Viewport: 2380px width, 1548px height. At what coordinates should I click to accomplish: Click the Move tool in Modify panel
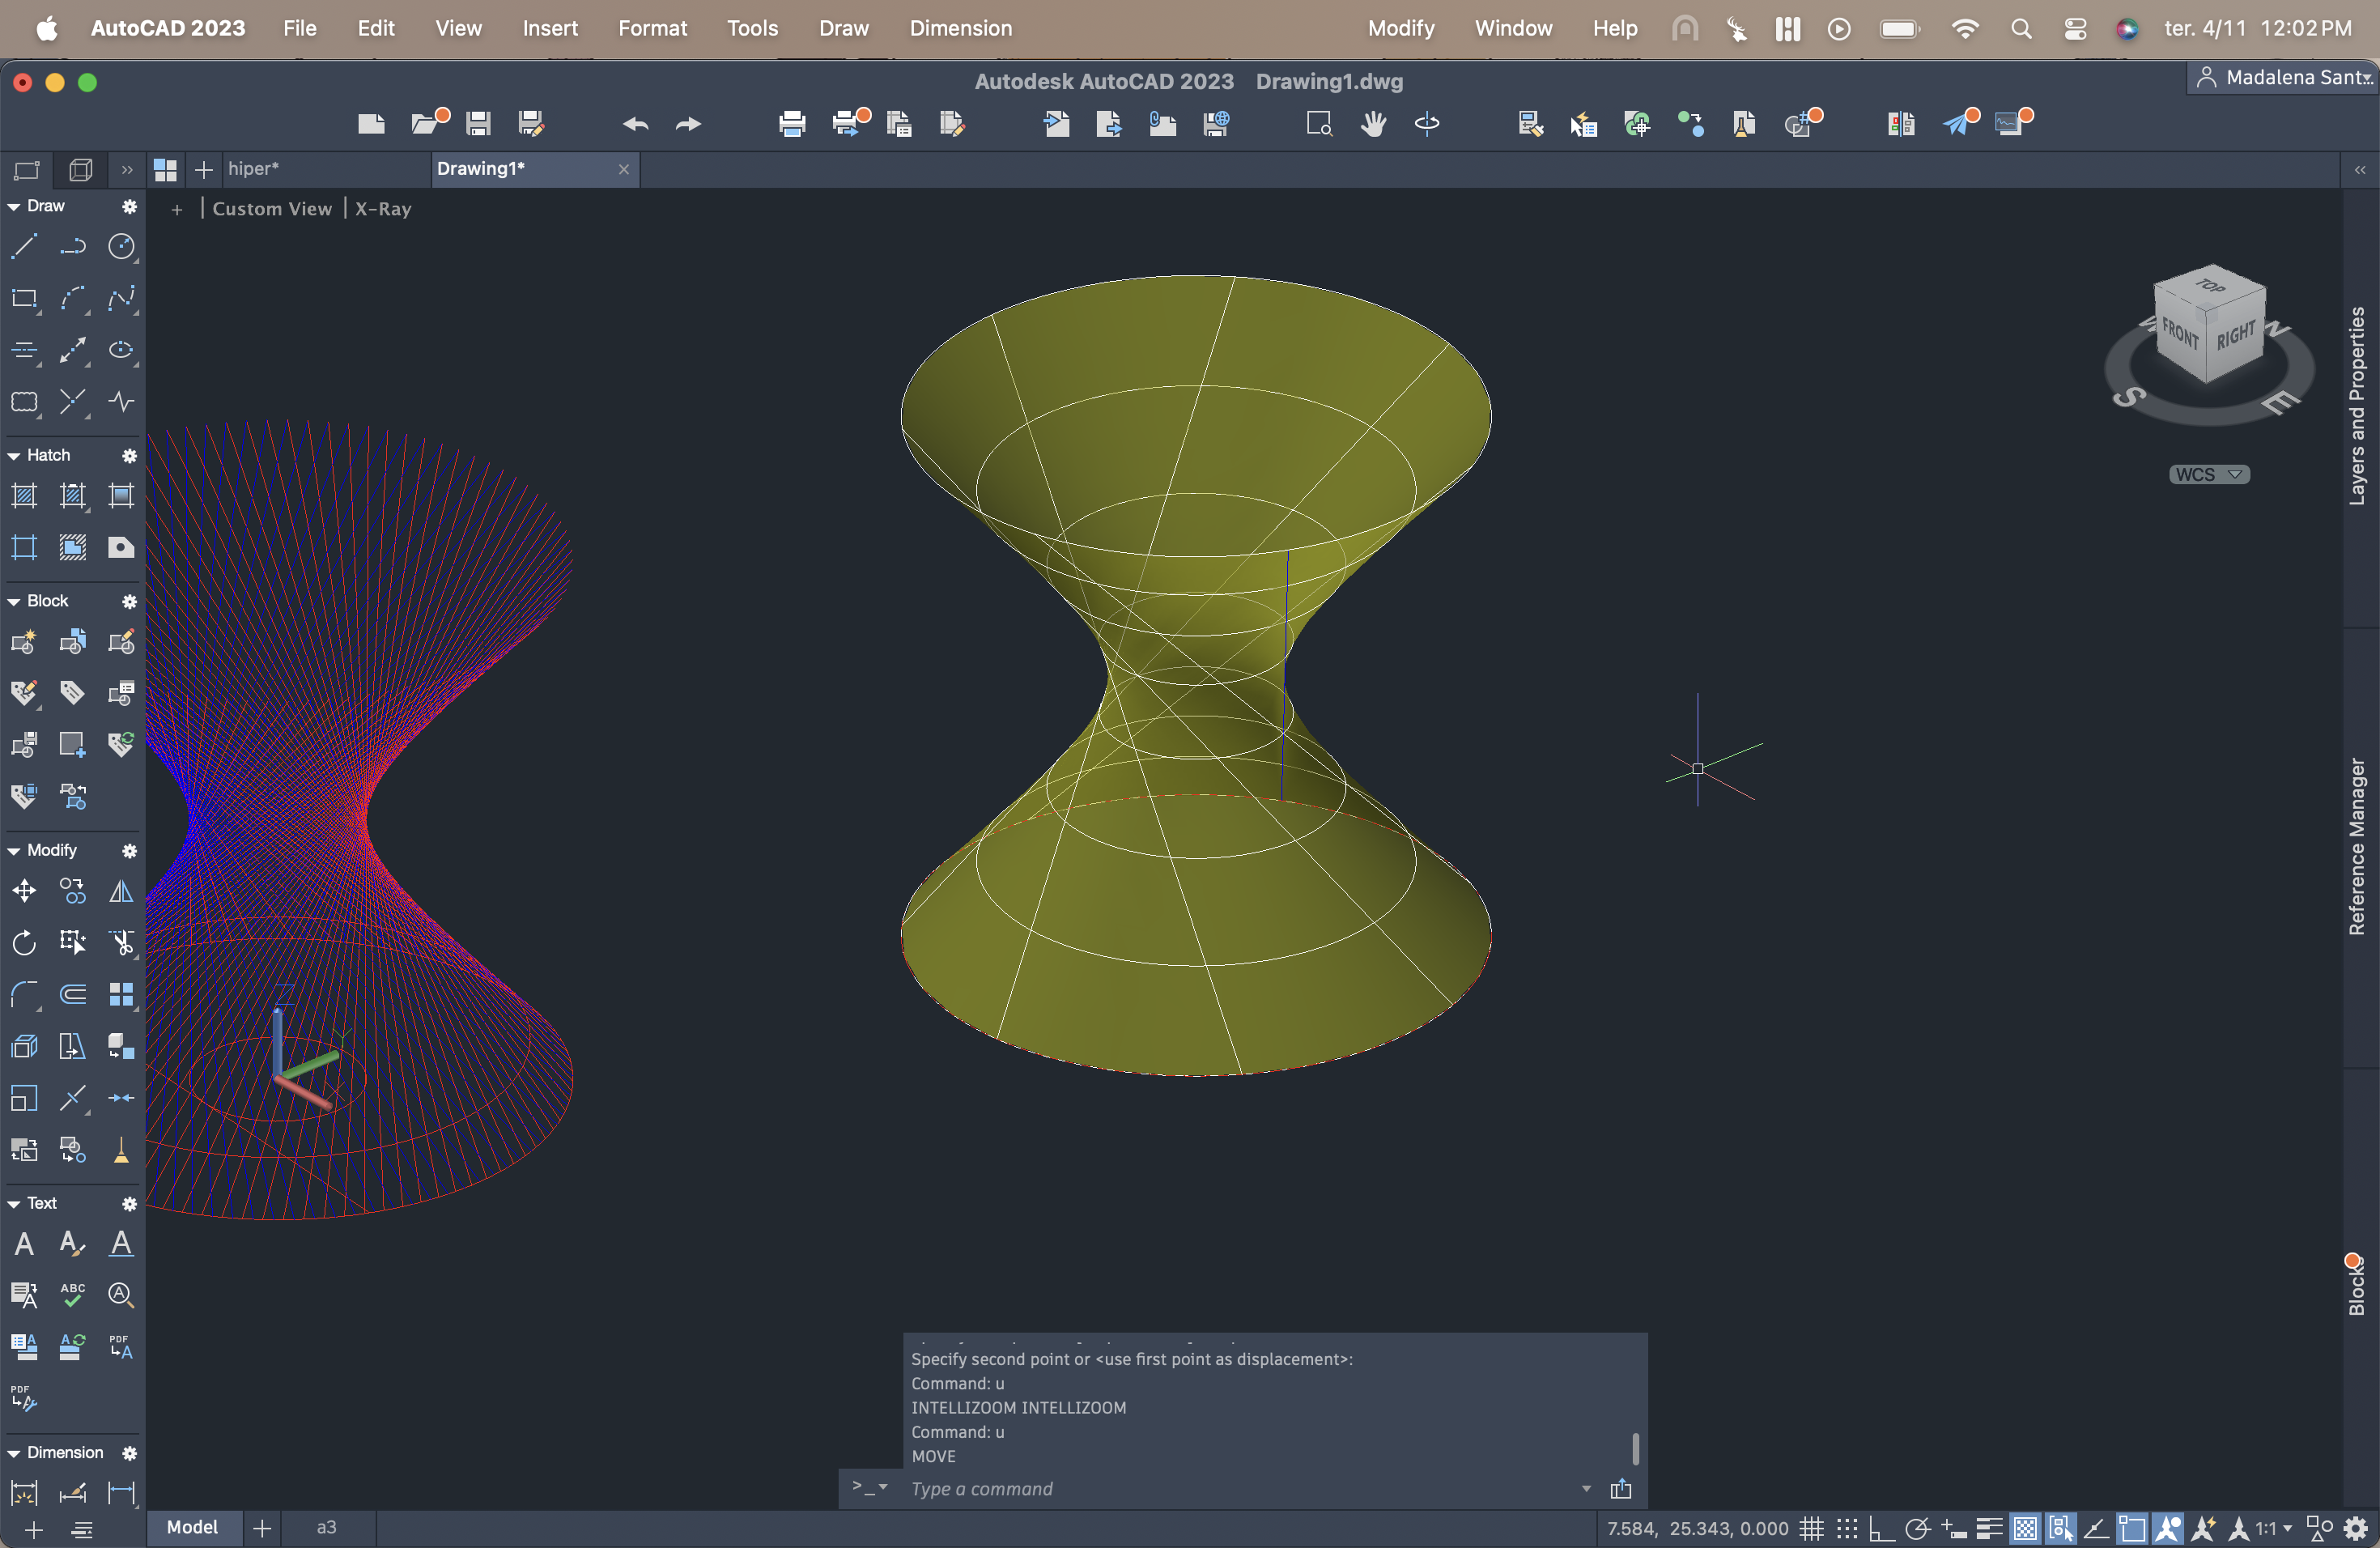coord(24,890)
